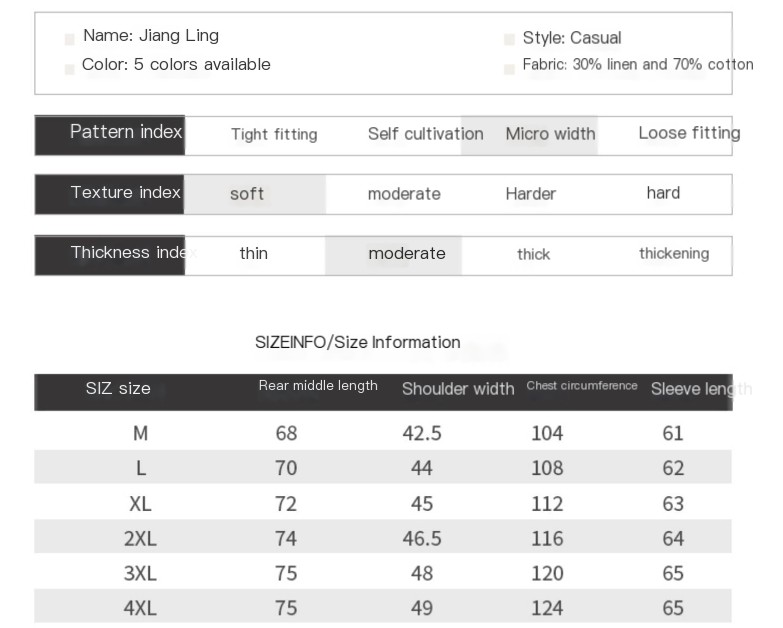Click the Pattern index dark label
Screen dimensions: 783x628
(x=110, y=134)
